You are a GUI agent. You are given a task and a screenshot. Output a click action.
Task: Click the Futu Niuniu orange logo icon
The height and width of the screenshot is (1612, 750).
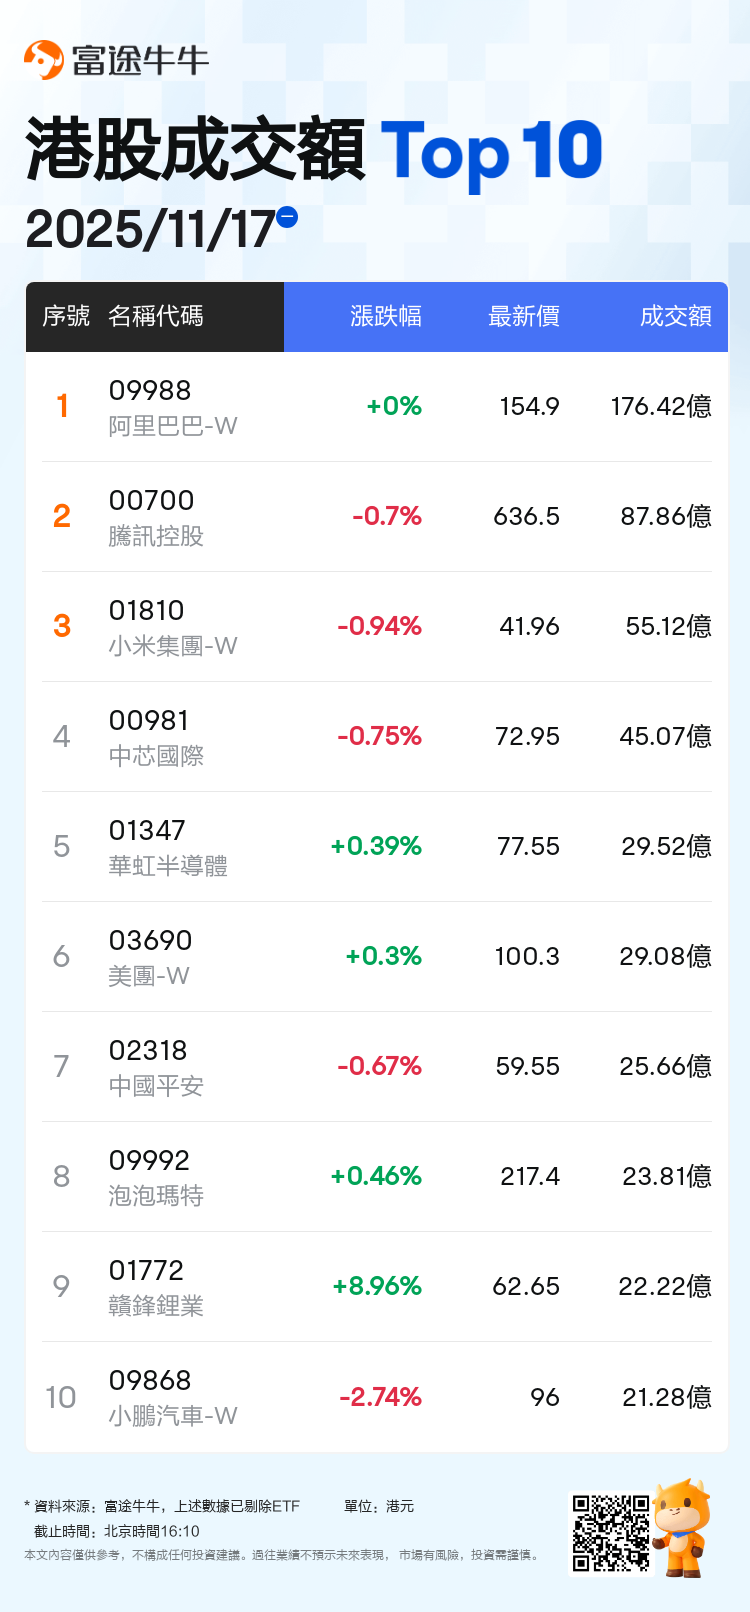click(x=44, y=60)
